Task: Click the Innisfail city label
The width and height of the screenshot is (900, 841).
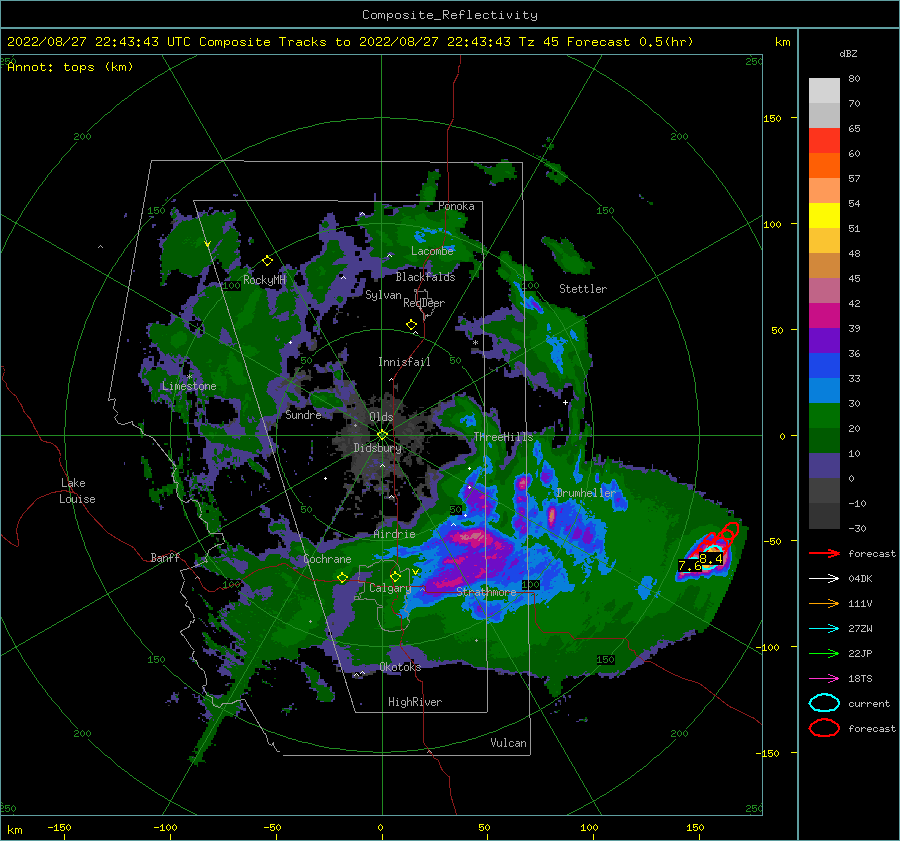Action: click(x=404, y=362)
